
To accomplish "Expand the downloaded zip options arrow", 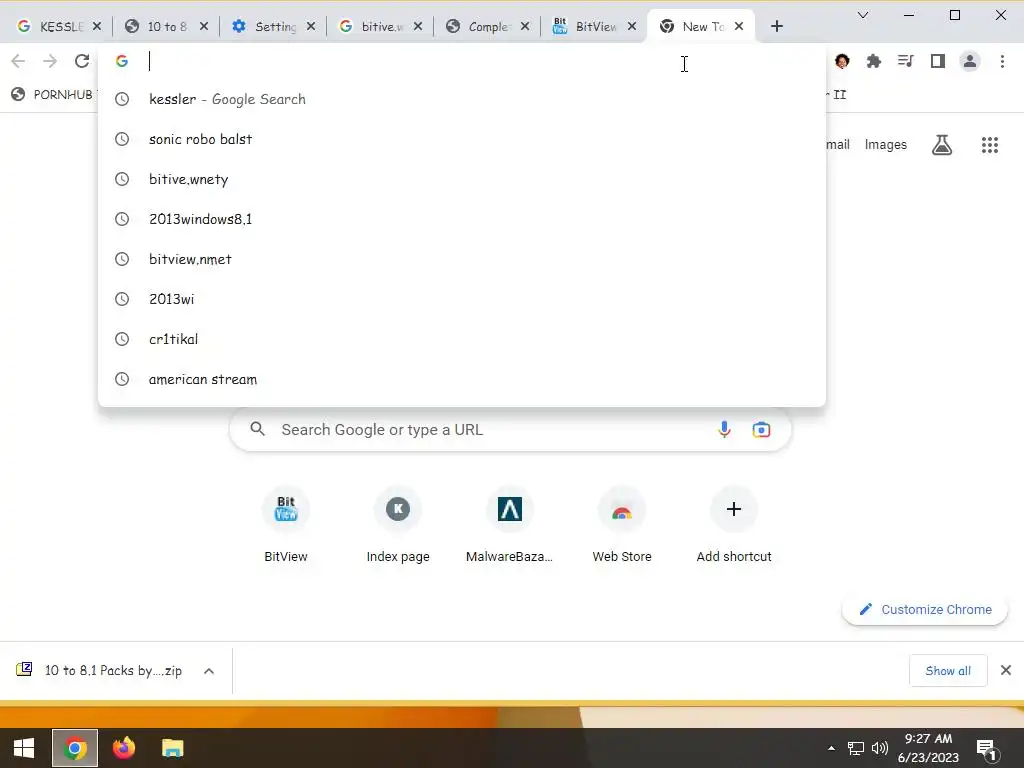I will 209,671.
